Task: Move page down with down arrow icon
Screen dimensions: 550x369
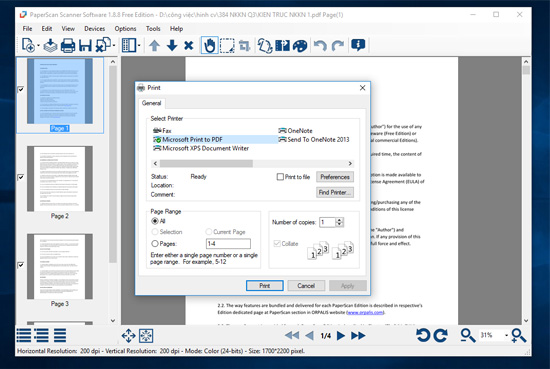Action: point(172,46)
